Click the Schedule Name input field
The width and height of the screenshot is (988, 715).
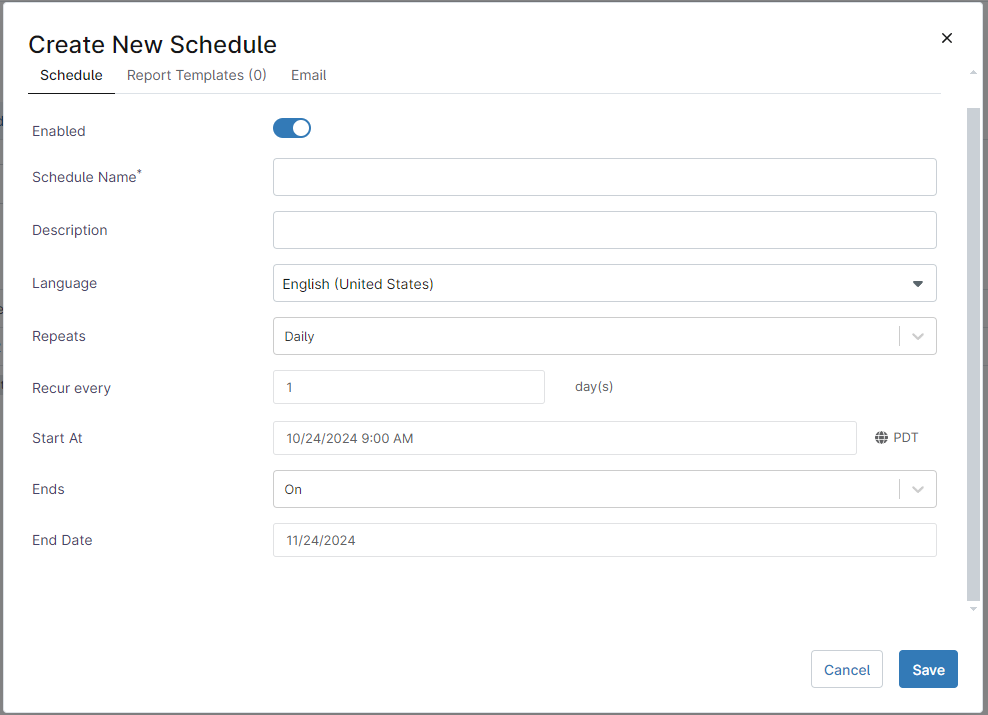pyautogui.click(x=604, y=177)
